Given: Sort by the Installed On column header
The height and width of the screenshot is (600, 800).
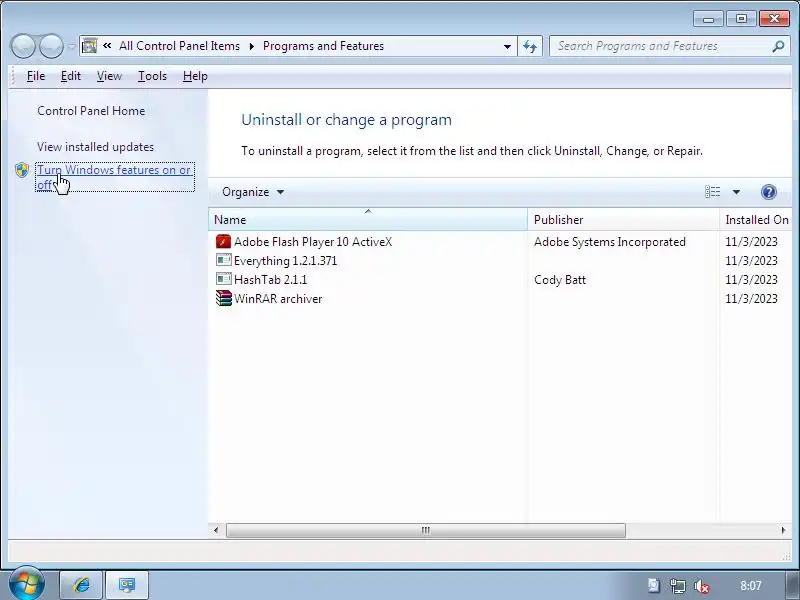Looking at the screenshot, I should point(756,219).
